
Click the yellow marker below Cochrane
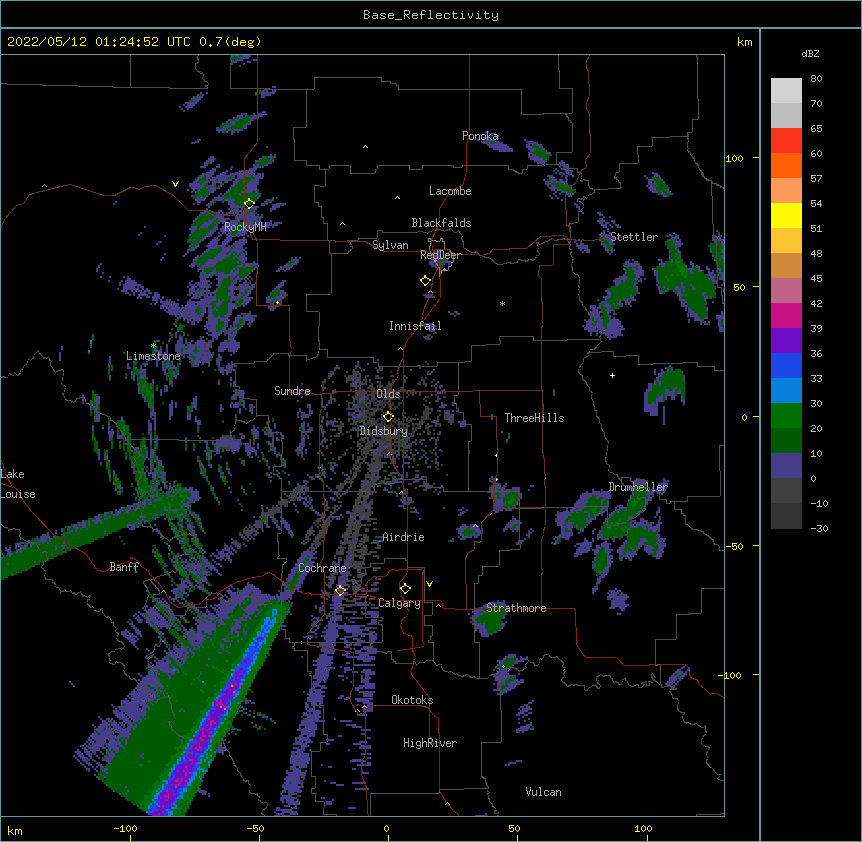tap(340, 590)
